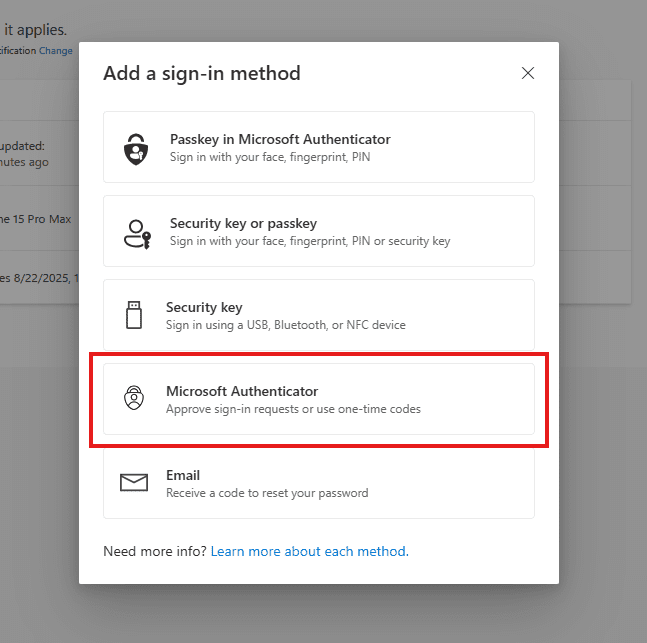
Task: Click the person-with-key icon for Security key or passkey
Action: click(x=136, y=232)
